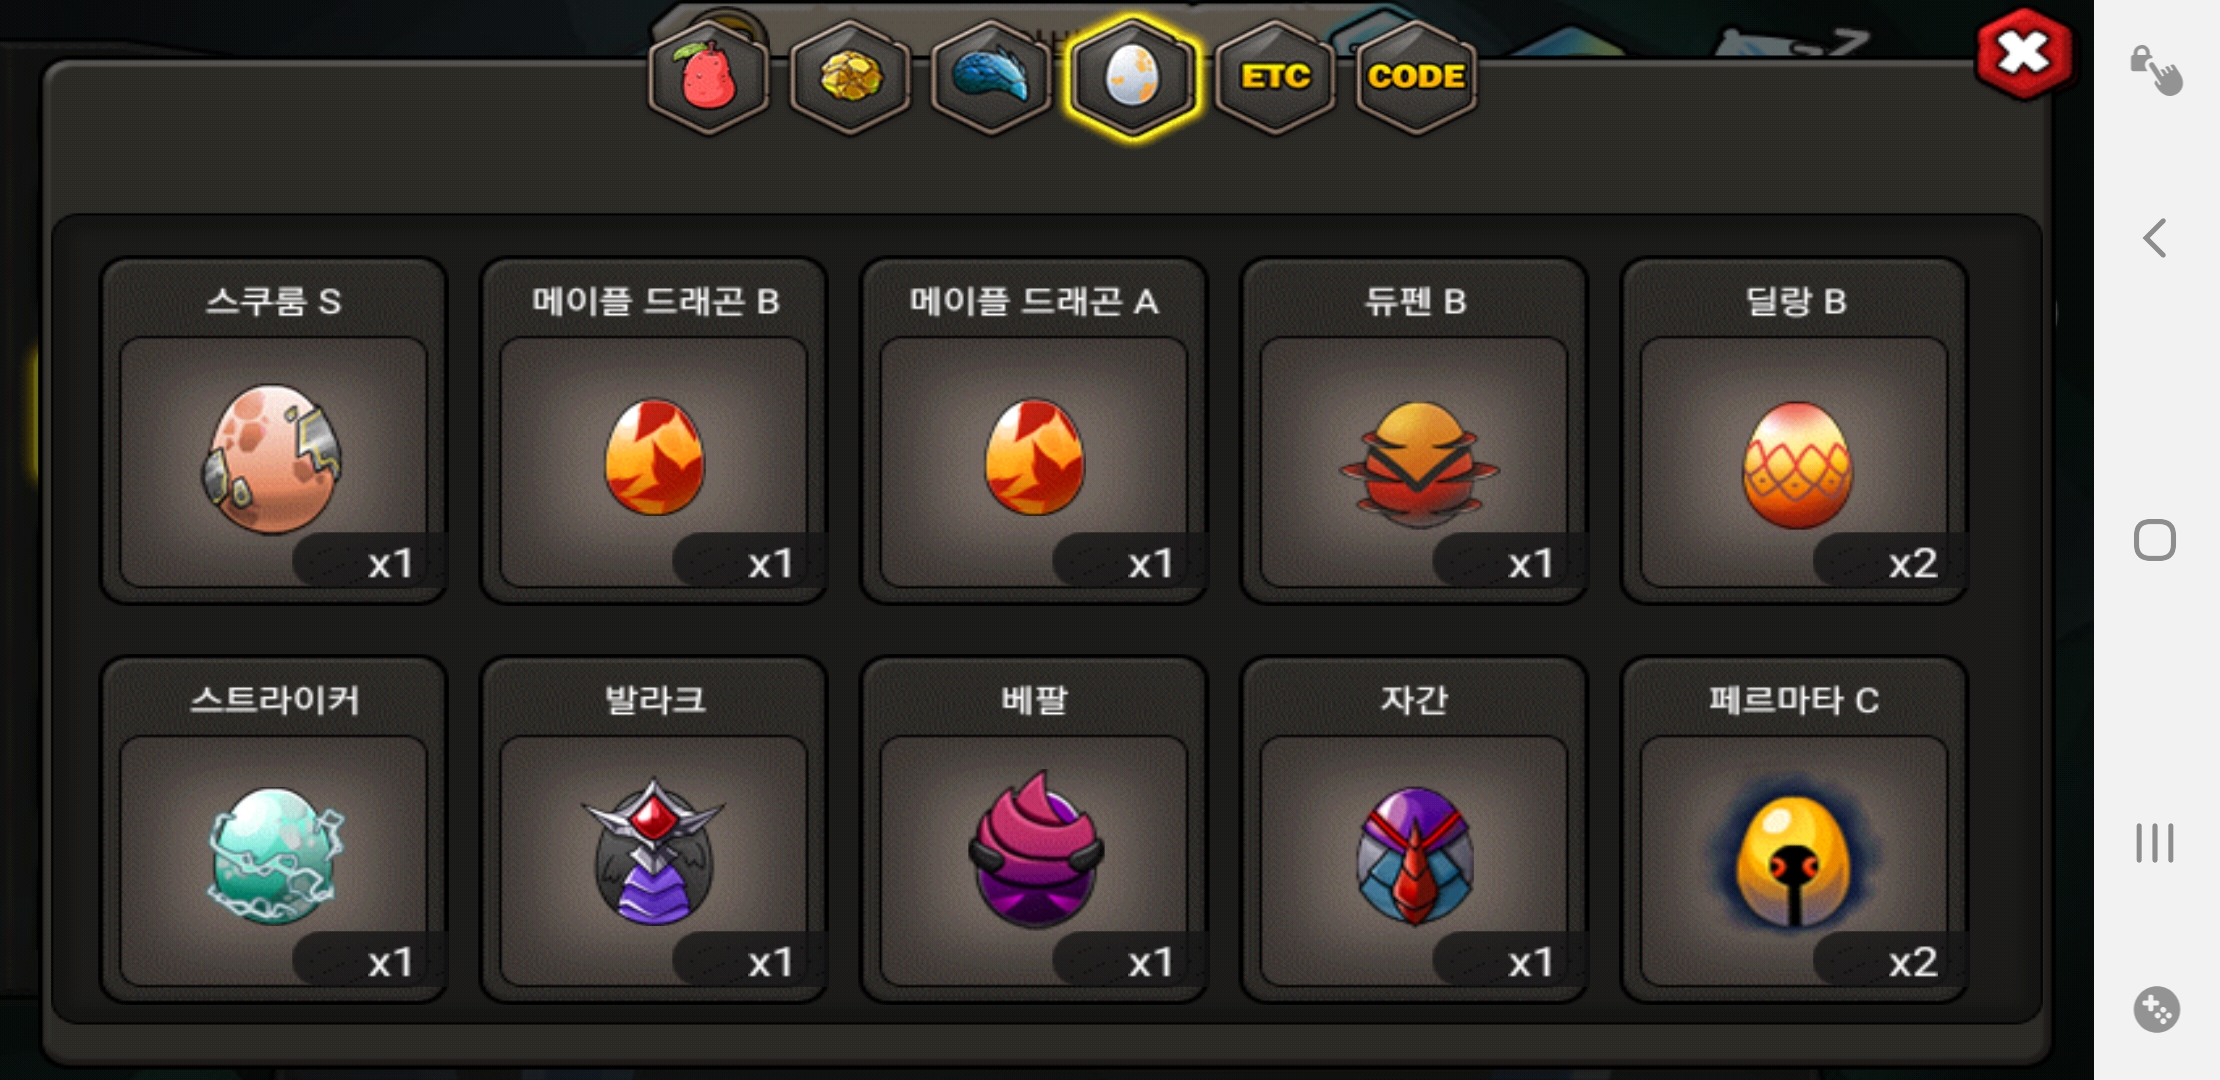Image resolution: width=2220 pixels, height=1080 pixels.
Task: Select the 스트라이커 teal egg
Action: pos(273,829)
